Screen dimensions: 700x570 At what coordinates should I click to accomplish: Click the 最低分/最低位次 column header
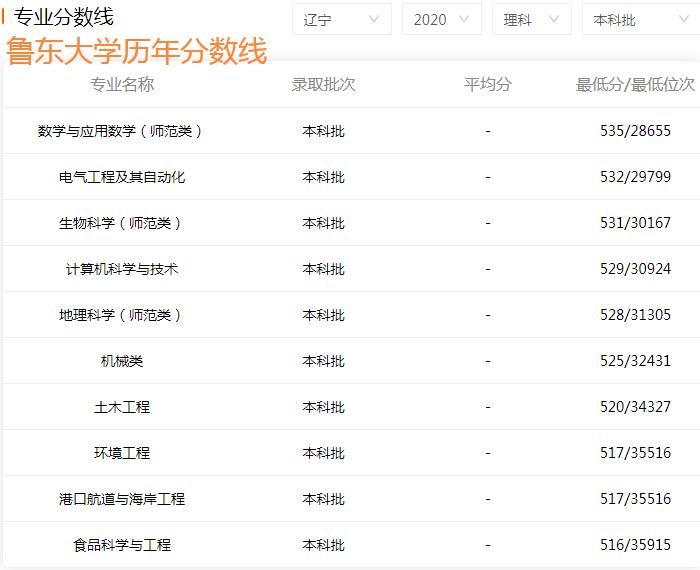(x=635, y=84)
